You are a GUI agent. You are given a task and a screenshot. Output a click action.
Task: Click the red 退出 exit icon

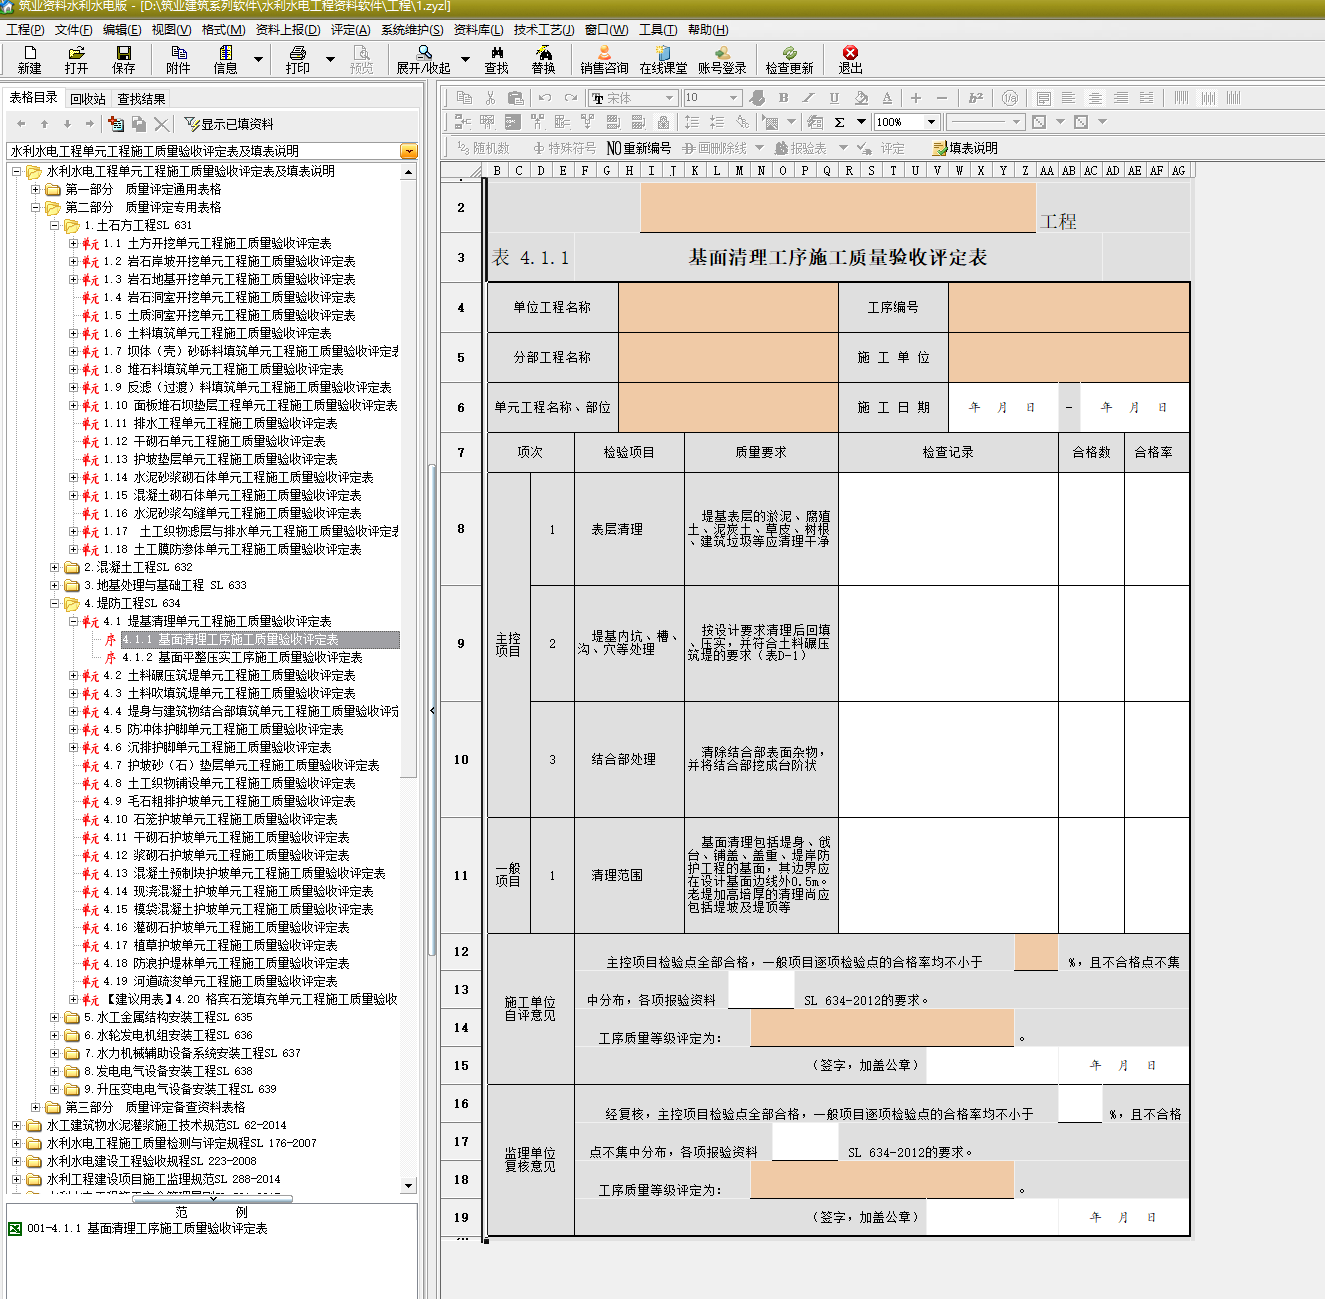click(x=850, y=60)
